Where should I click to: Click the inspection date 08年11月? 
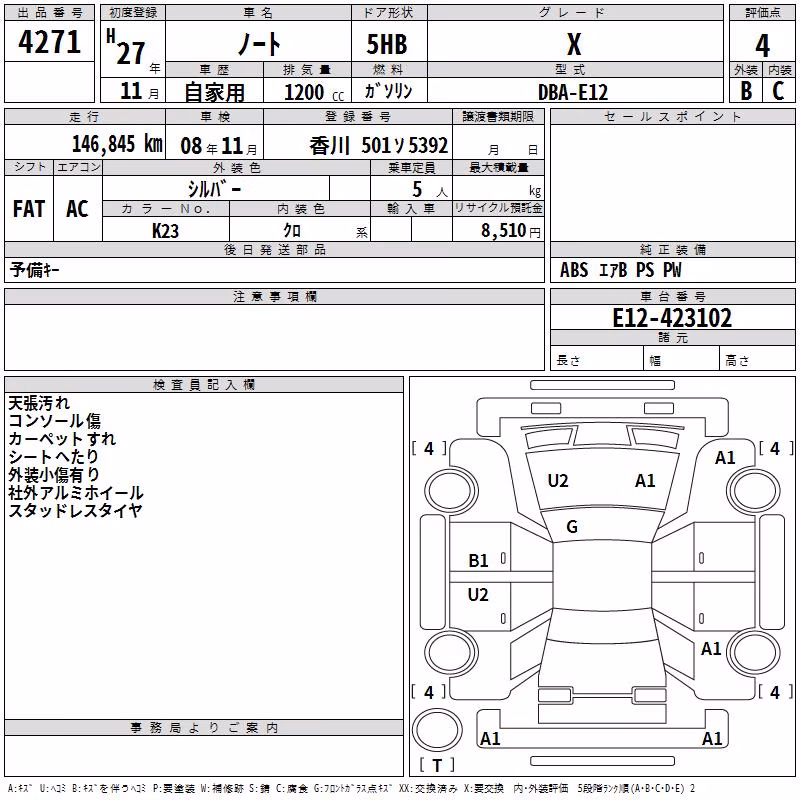coord(219,146)
